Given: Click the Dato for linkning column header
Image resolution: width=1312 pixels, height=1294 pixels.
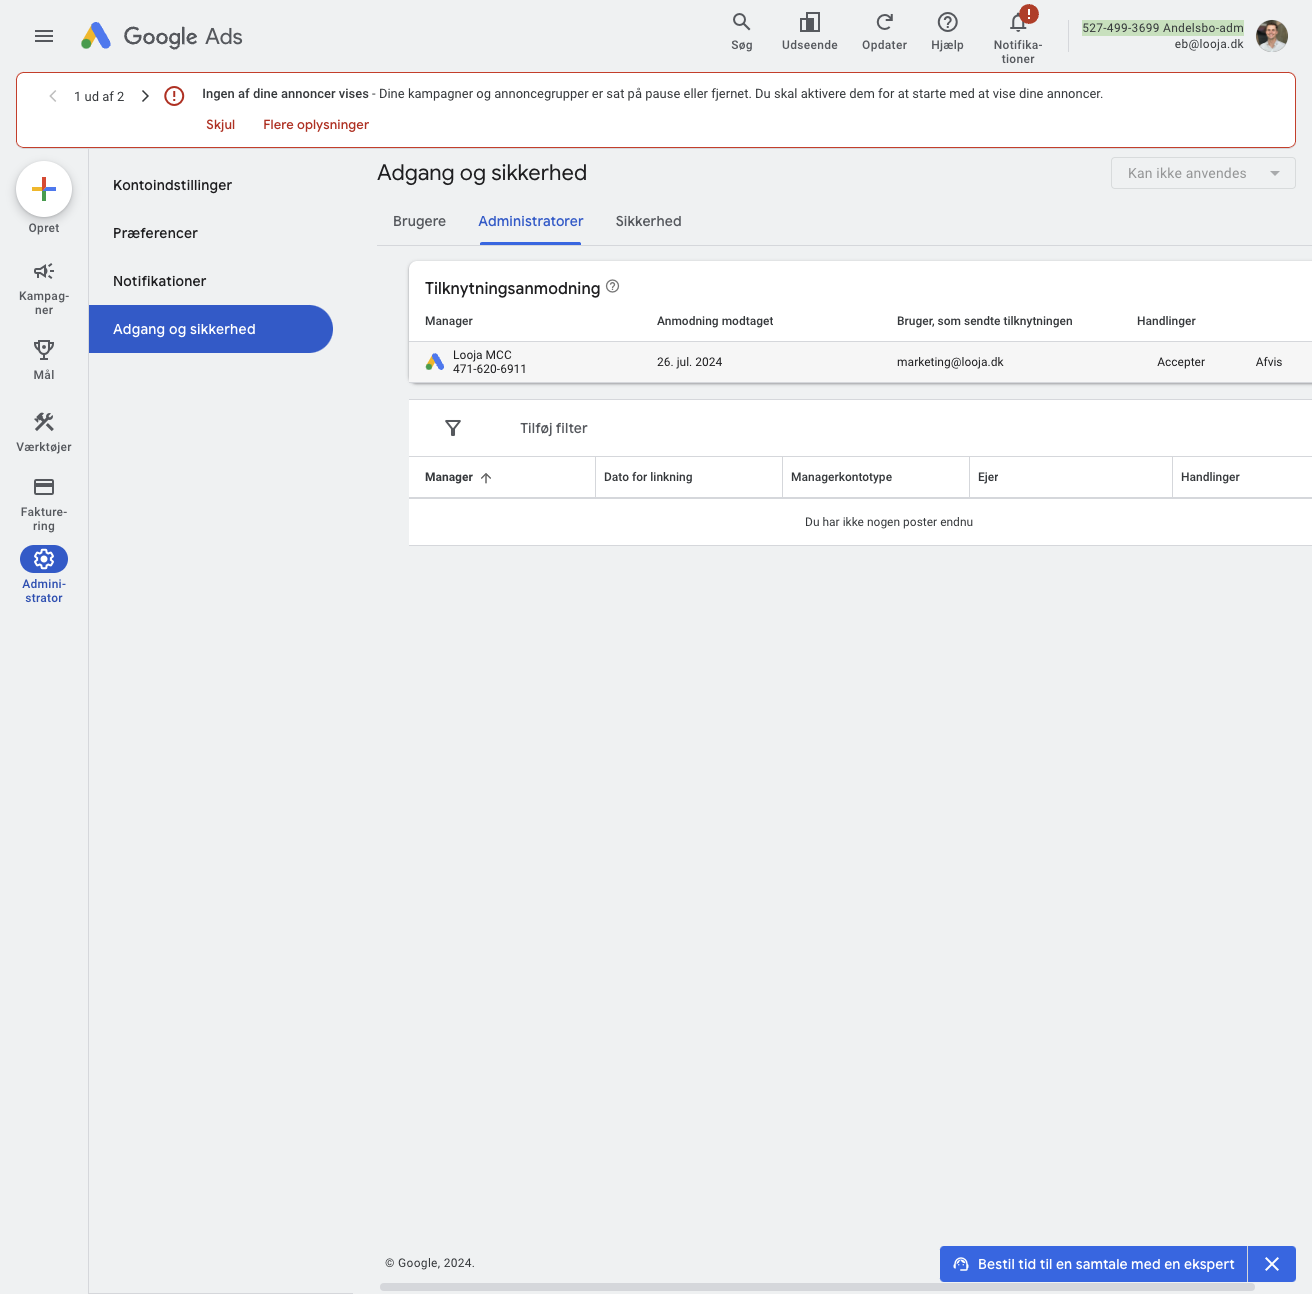Looking at the screenshot, I should coord(648,477).
